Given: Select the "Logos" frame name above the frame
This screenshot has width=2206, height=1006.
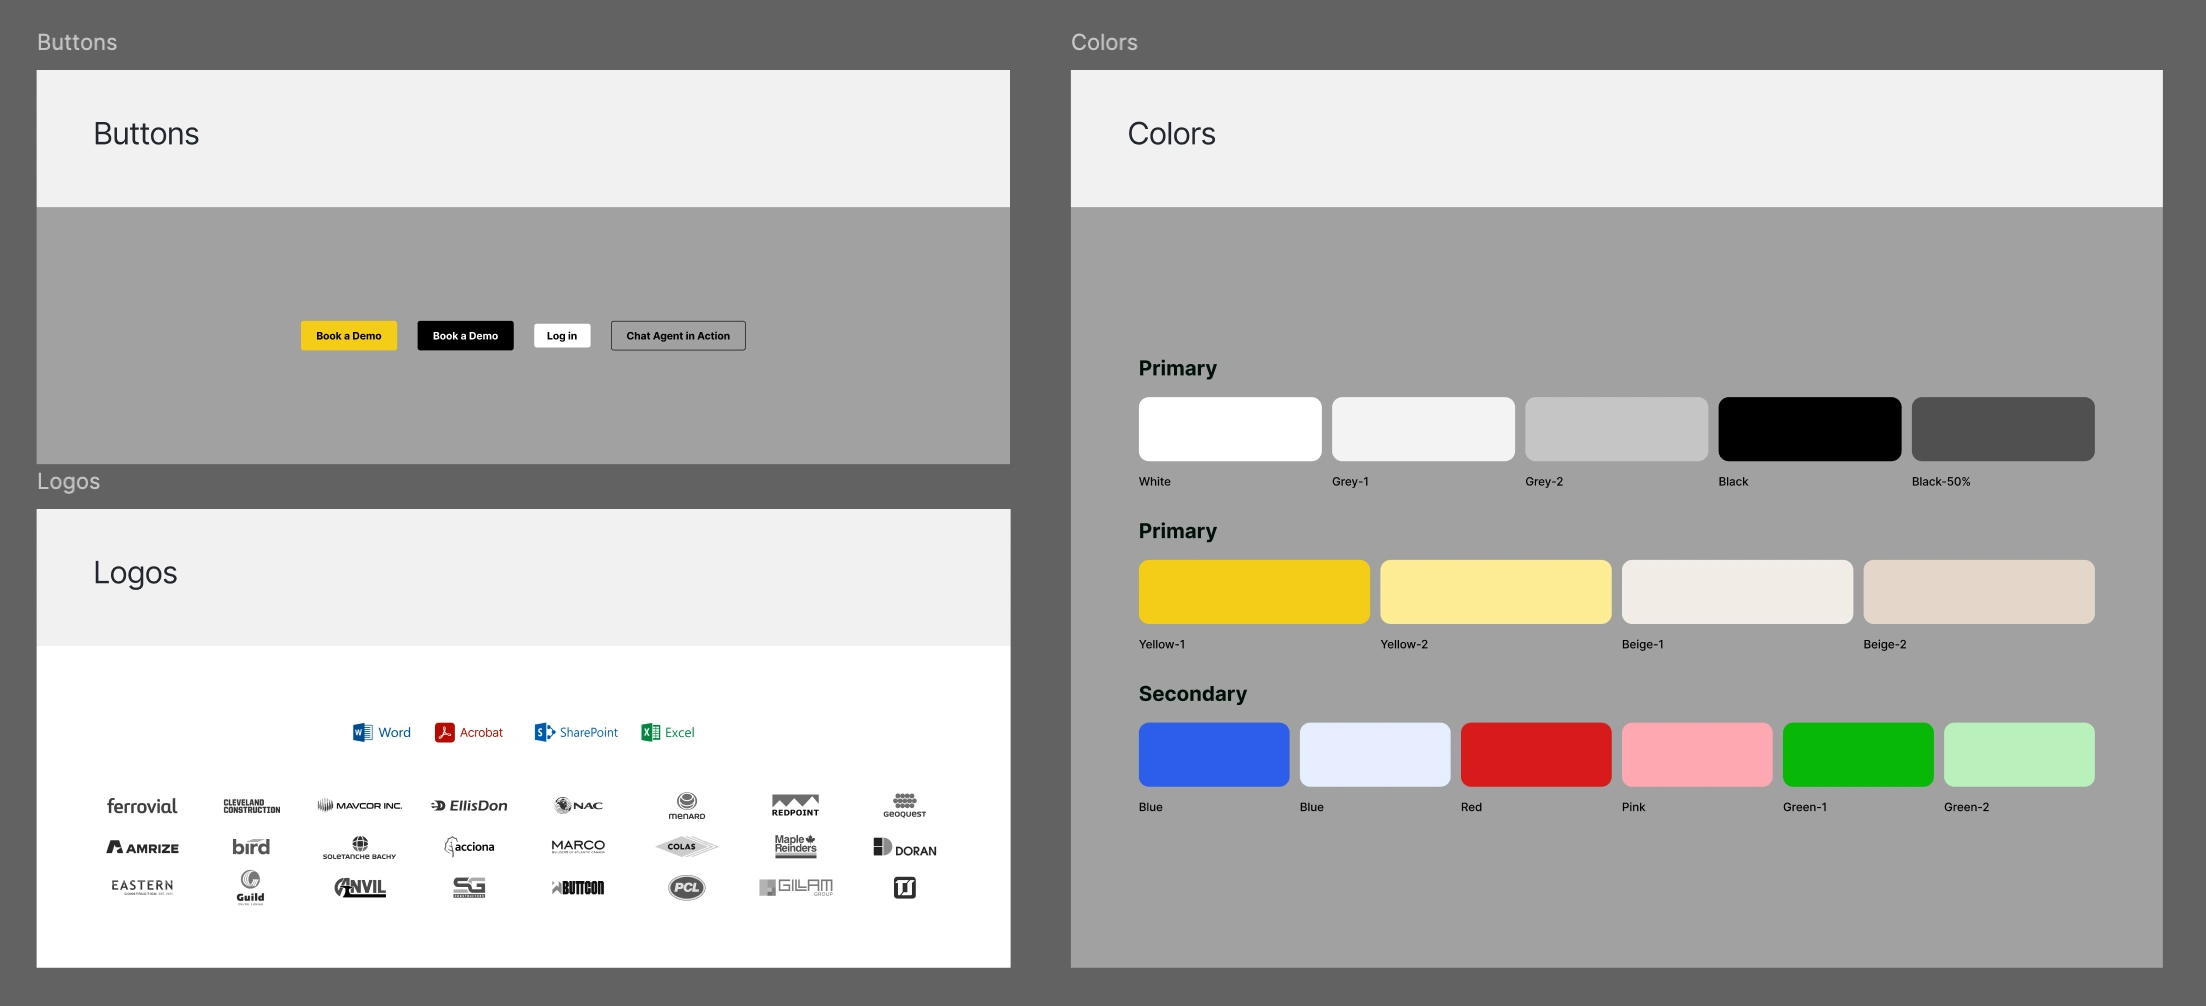Looking at the screenshot, I should click(x=68, y=481).
